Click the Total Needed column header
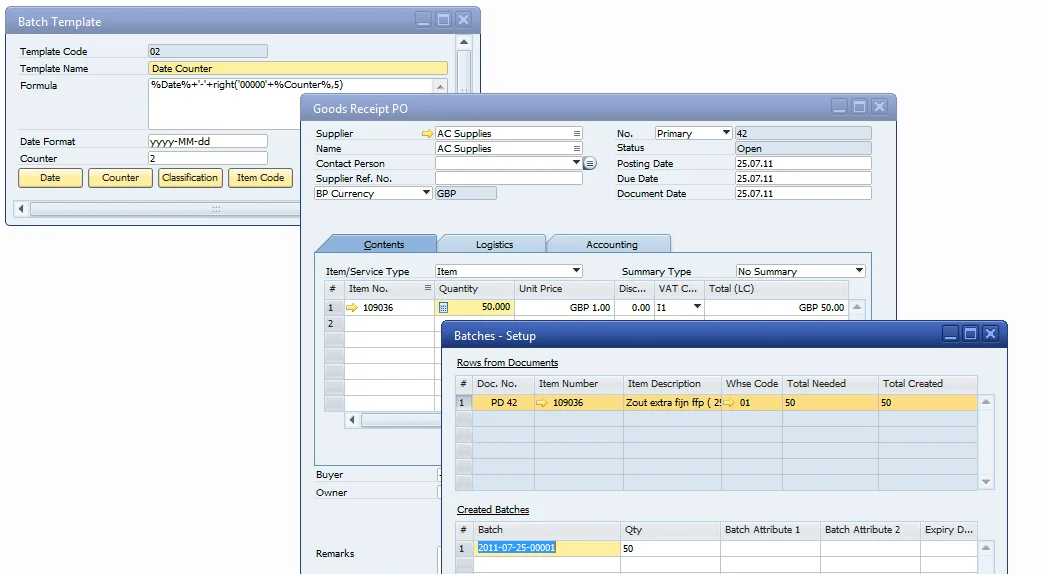Image resolution: width=1041 pixels, height=576 pixels. point(830,384)
